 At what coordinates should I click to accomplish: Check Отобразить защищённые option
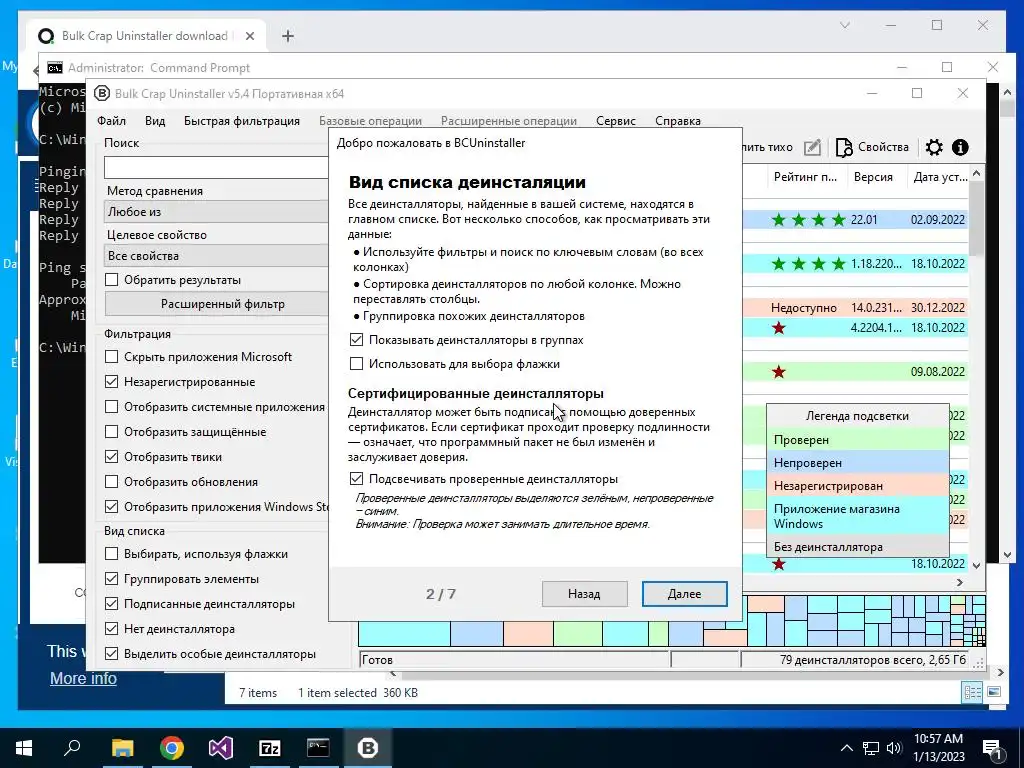coord(112,432)
